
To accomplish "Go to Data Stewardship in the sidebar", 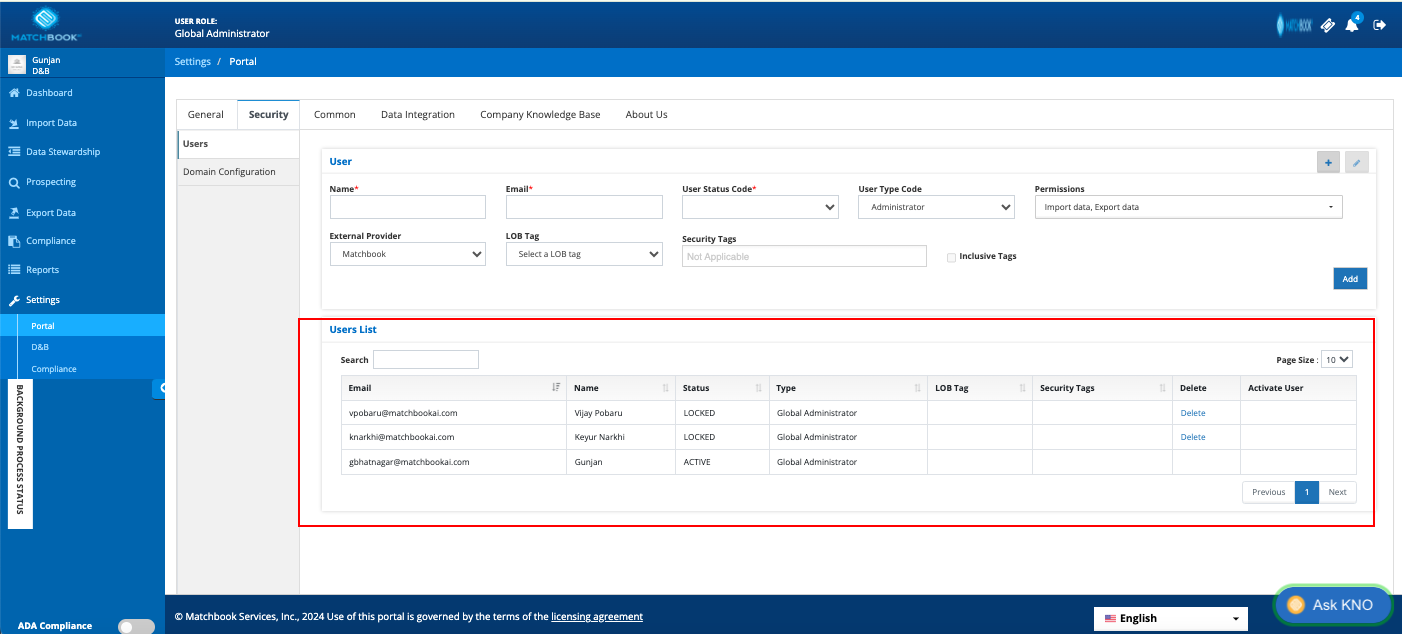I will (63, 152).
